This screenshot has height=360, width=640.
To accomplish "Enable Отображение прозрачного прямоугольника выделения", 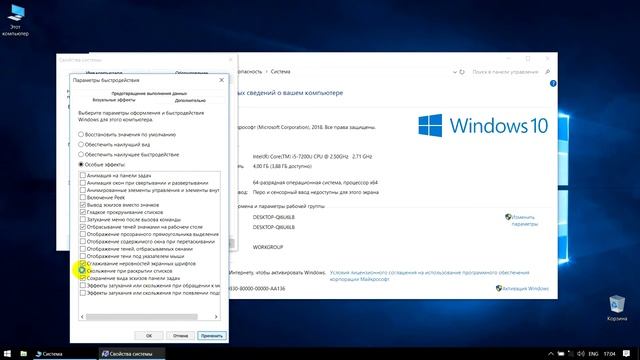I will 83,234.
